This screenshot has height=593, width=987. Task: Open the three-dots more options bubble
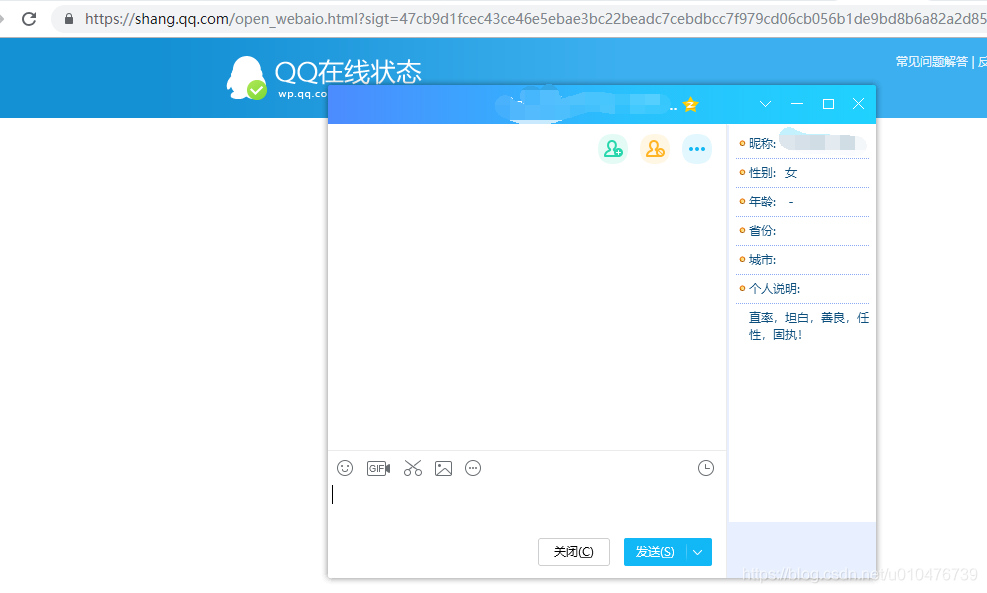[x=697, y=149]
